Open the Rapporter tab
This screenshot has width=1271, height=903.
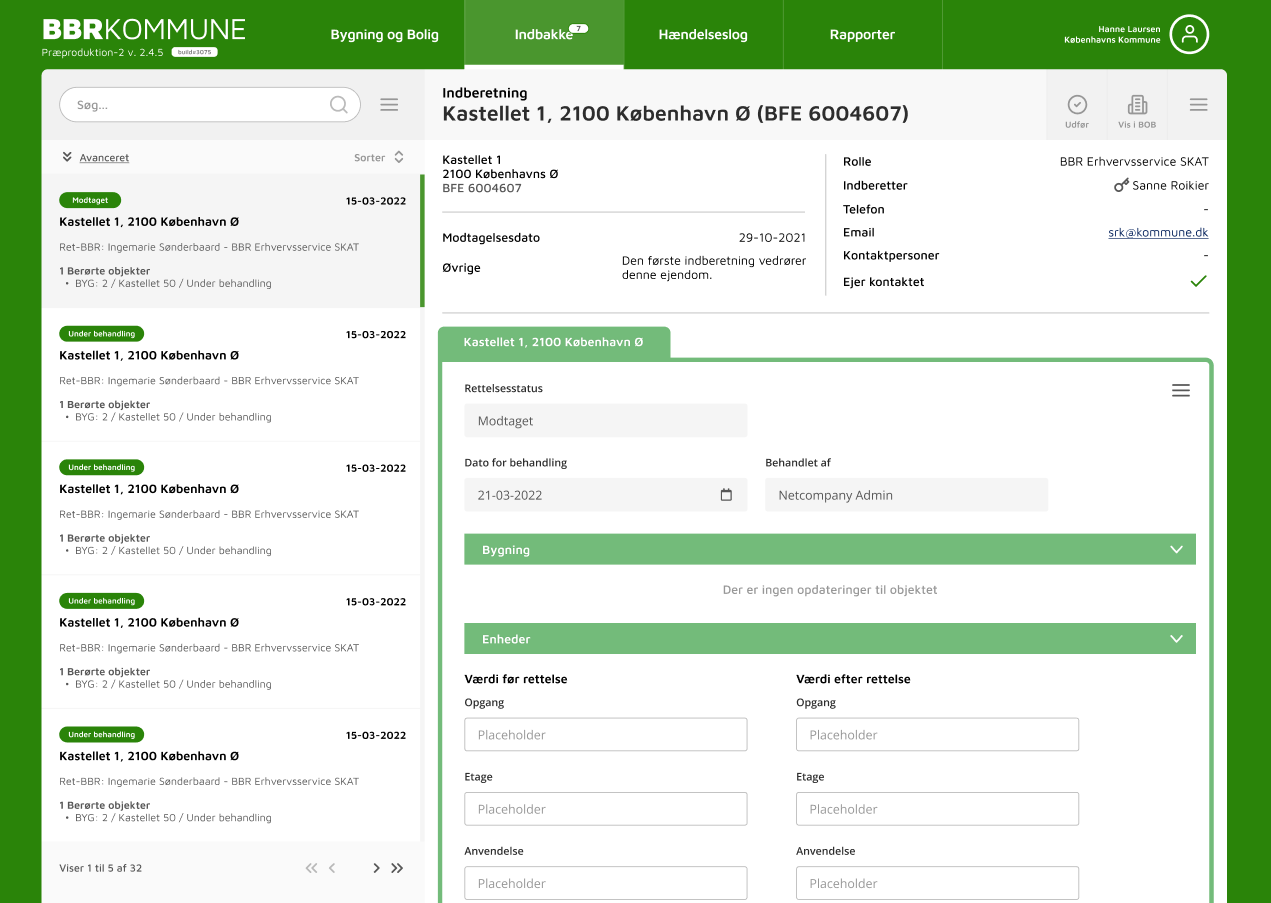coord(862,35)
